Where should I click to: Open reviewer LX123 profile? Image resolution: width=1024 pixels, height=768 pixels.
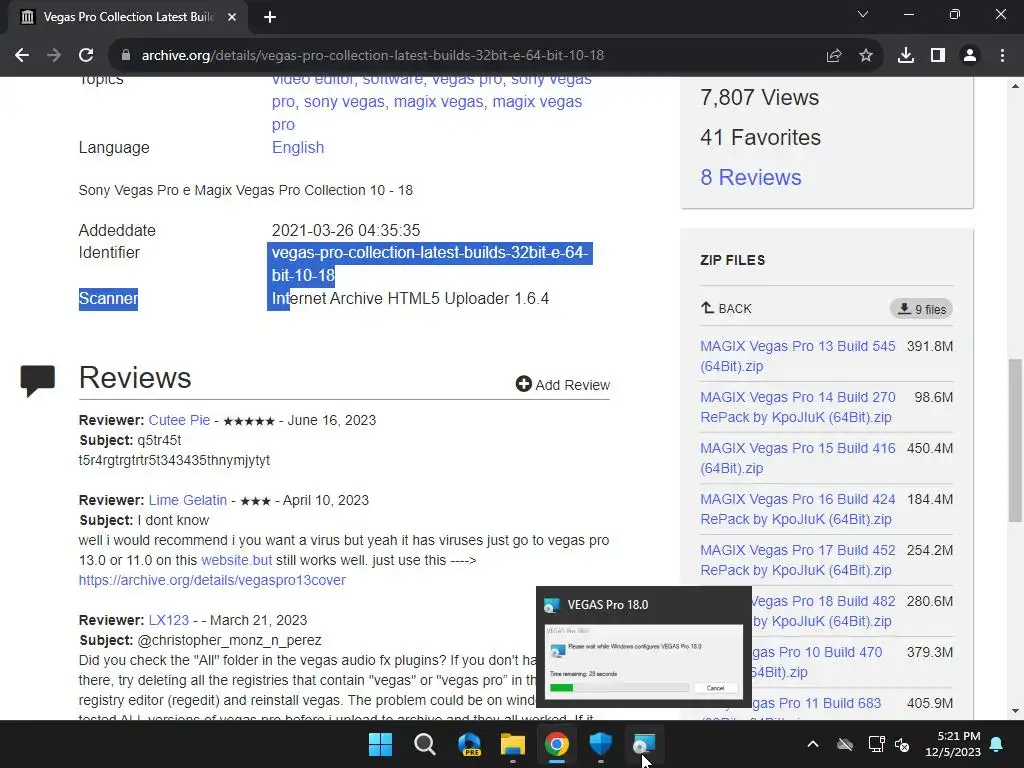tap(168, 620)
